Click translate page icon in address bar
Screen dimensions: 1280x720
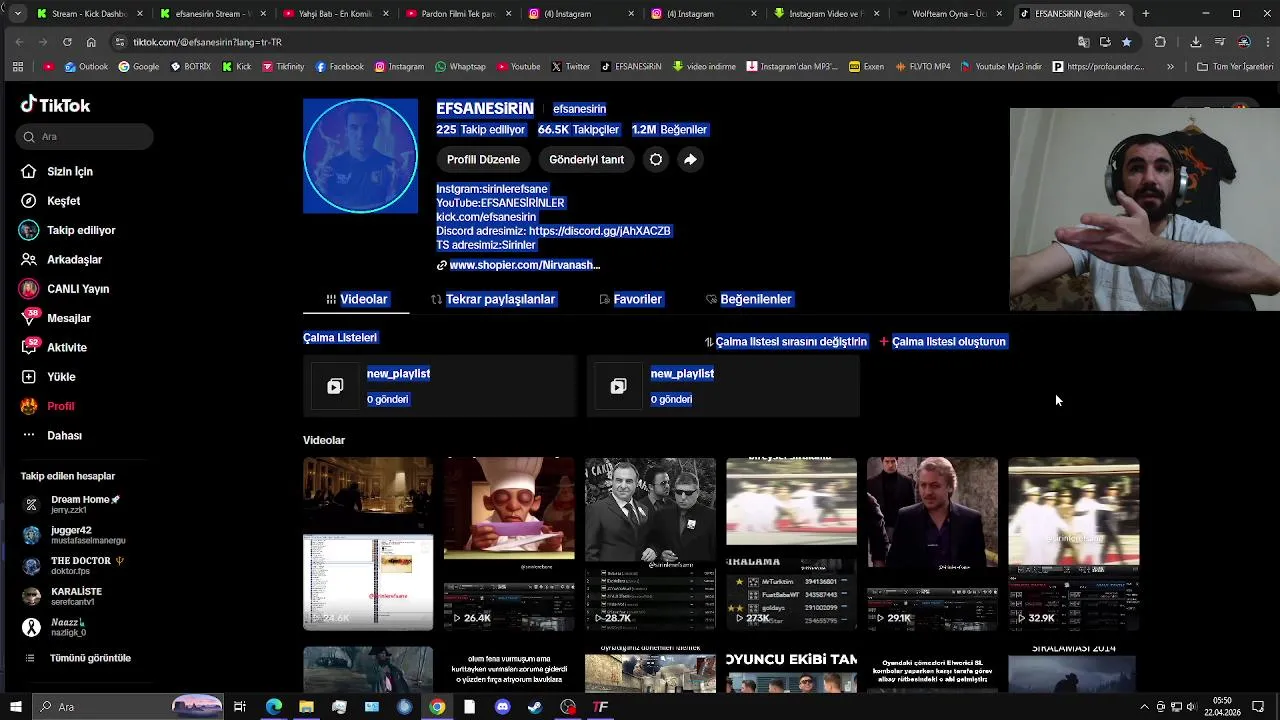click(1083, 42)
